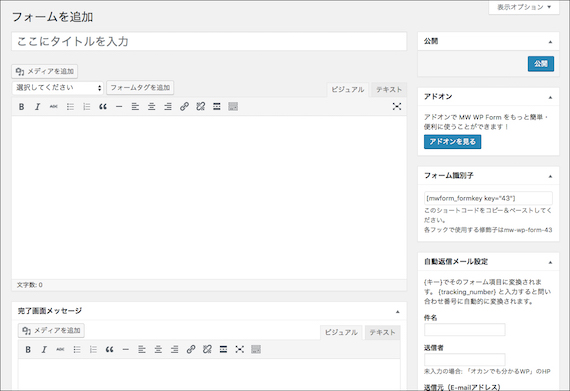This screenshot has width=570, height=391.
Task: Click the 文字数: 0 word count
Action: [29, 285]
